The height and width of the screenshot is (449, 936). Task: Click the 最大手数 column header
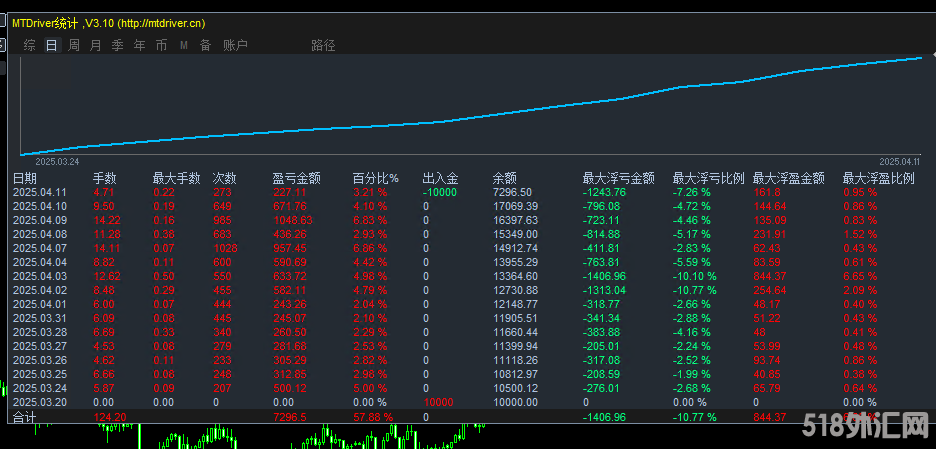(x=176, y=179)
